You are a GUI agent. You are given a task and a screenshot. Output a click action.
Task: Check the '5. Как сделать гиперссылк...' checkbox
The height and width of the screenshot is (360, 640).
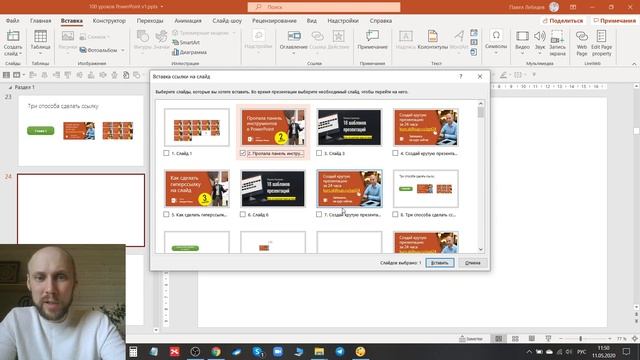tap(166, 214)
